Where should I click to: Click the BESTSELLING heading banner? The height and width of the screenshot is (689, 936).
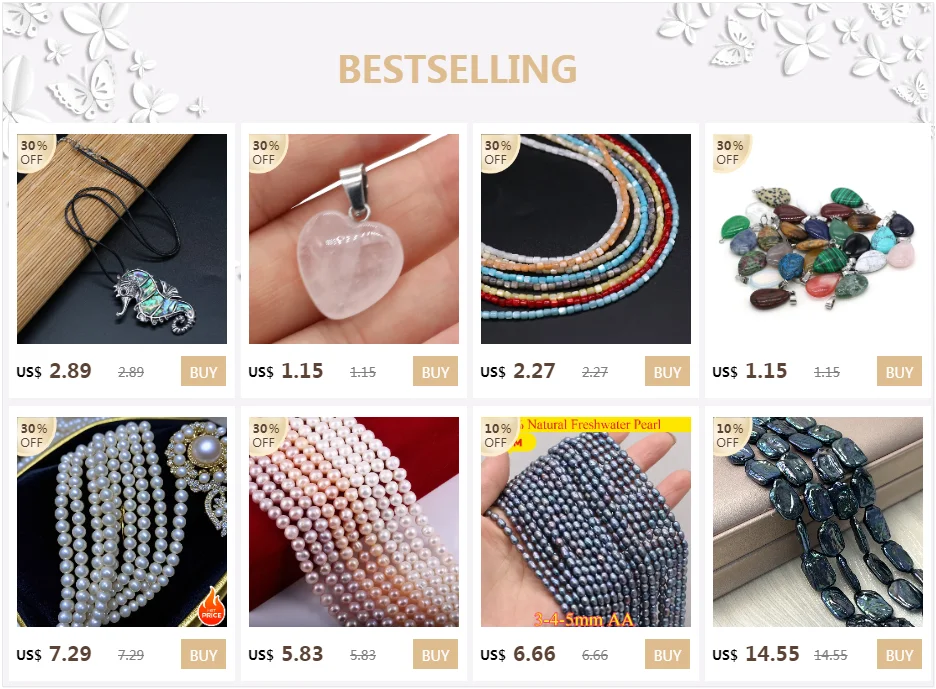coord(458,69)
